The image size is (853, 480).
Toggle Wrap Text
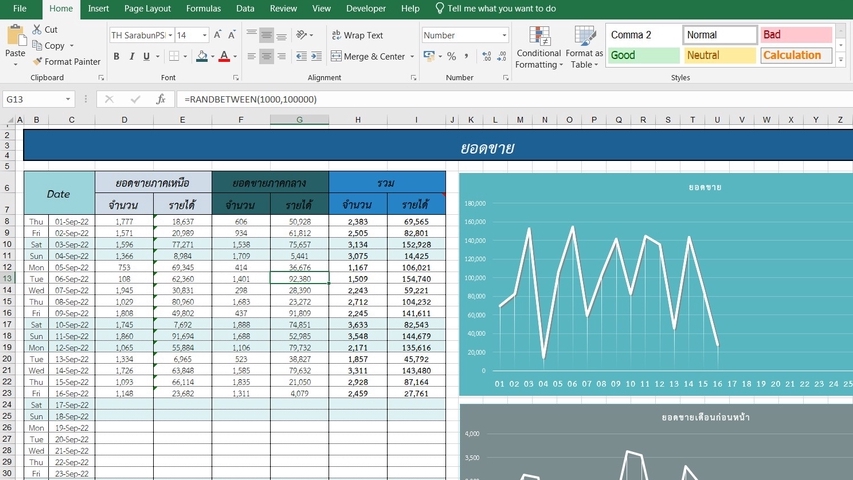click(357, 35)
